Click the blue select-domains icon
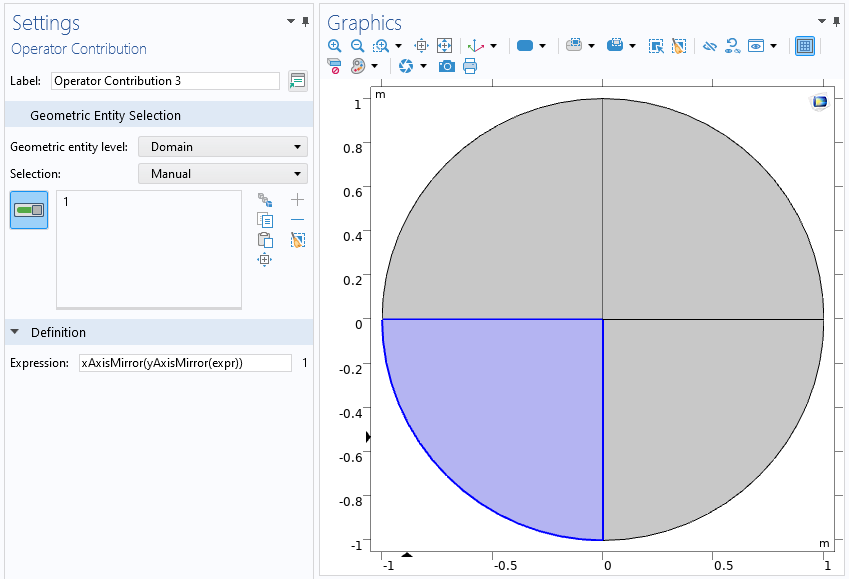849x579 pixels. click(x=525, y=46)
